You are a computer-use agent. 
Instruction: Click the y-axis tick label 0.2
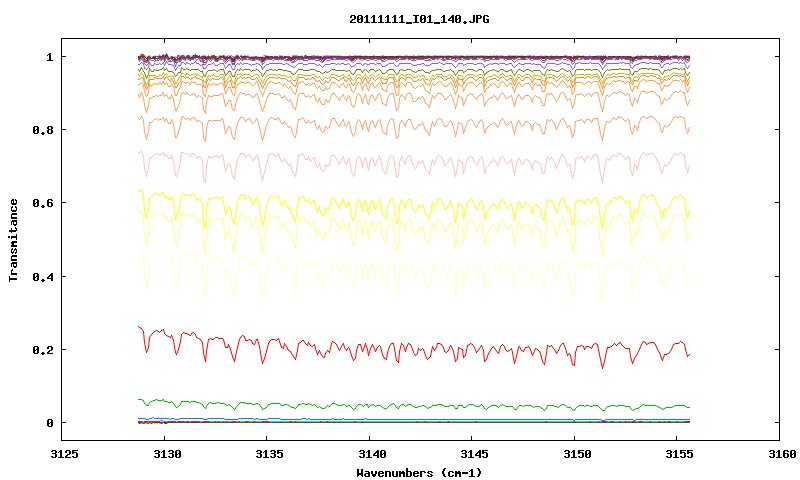(43, 350)
